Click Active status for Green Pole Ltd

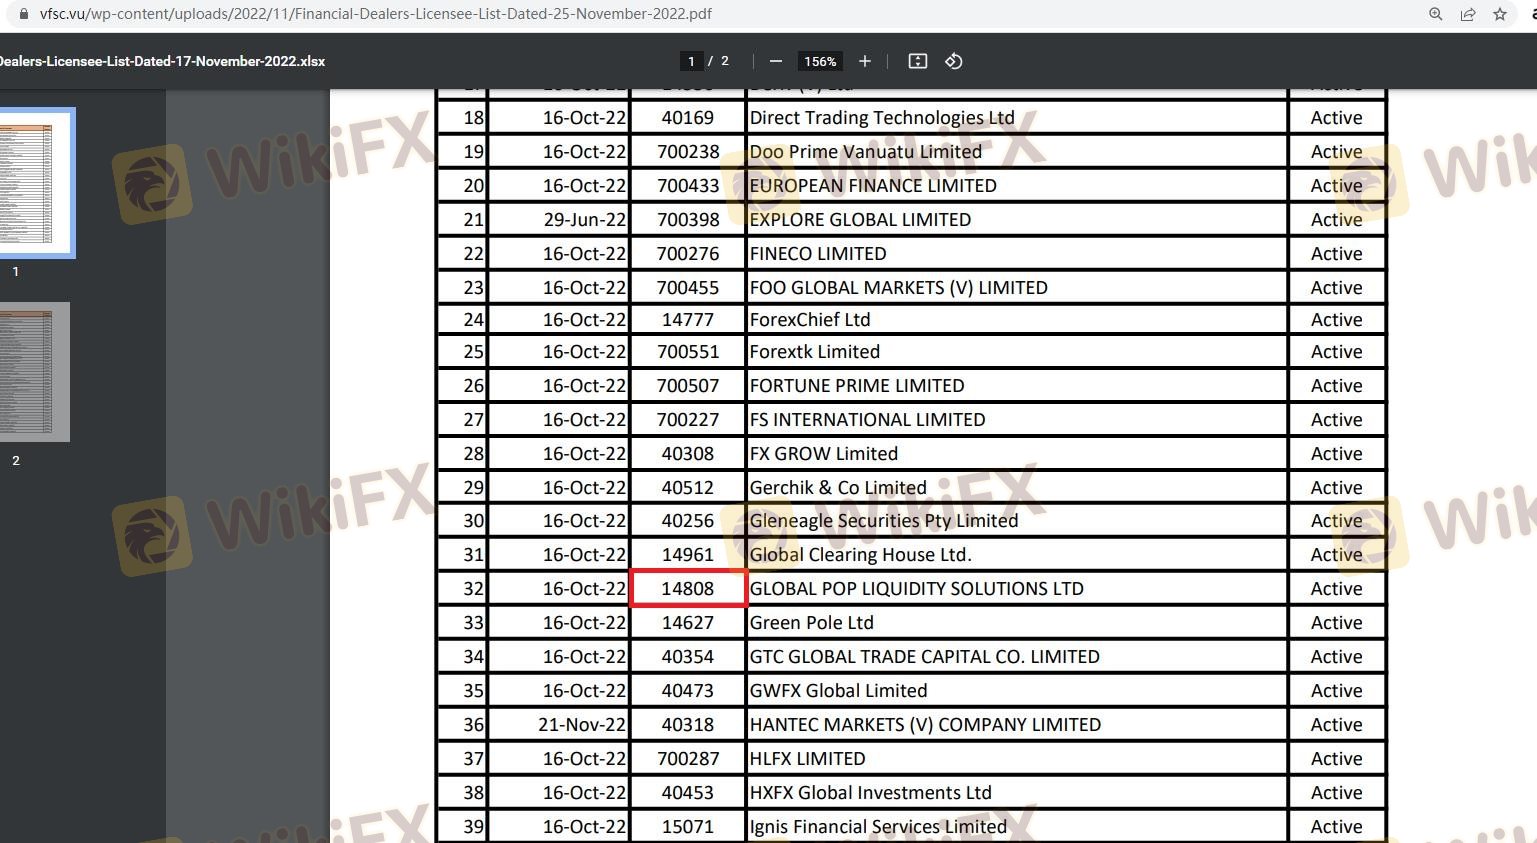(1336, 623)
